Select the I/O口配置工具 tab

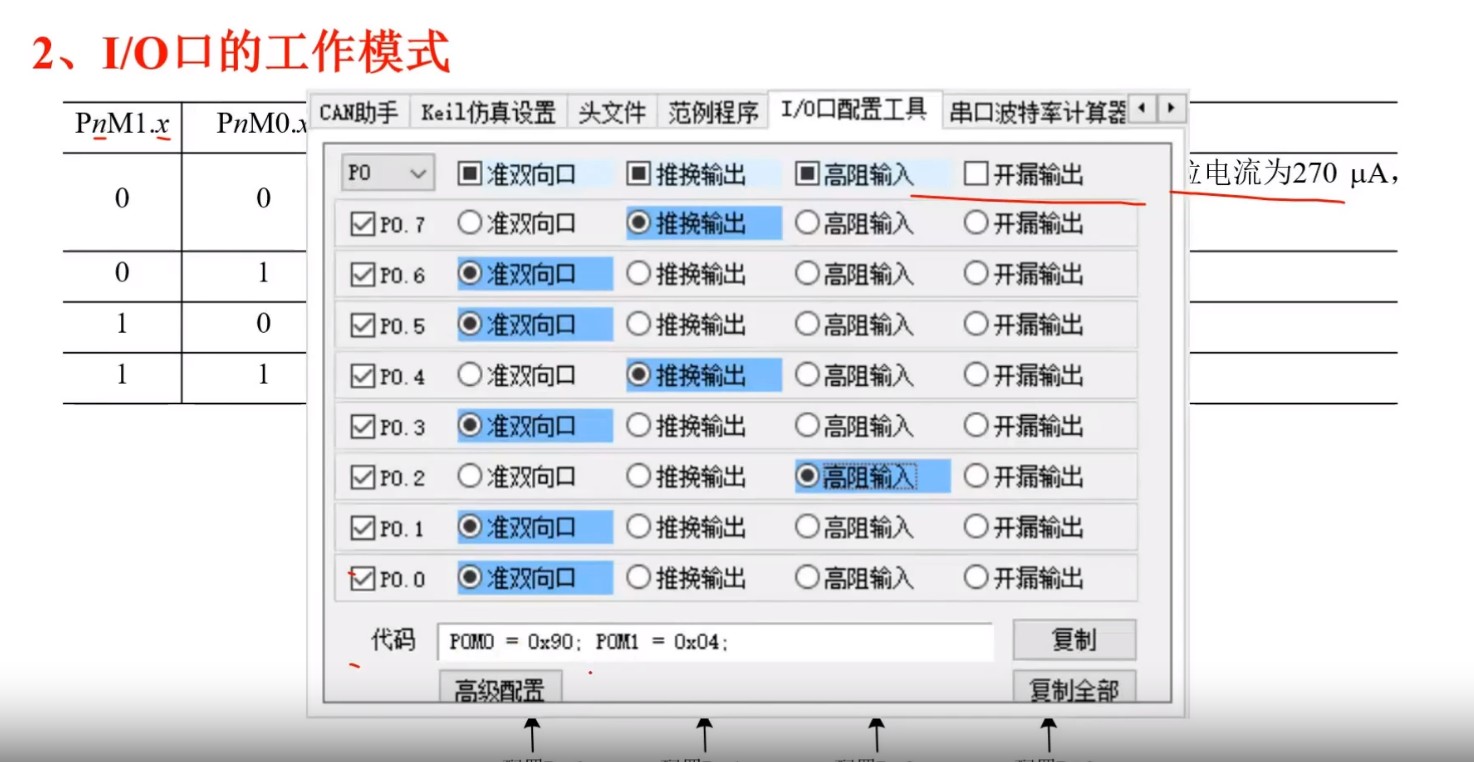pos(854,109)
